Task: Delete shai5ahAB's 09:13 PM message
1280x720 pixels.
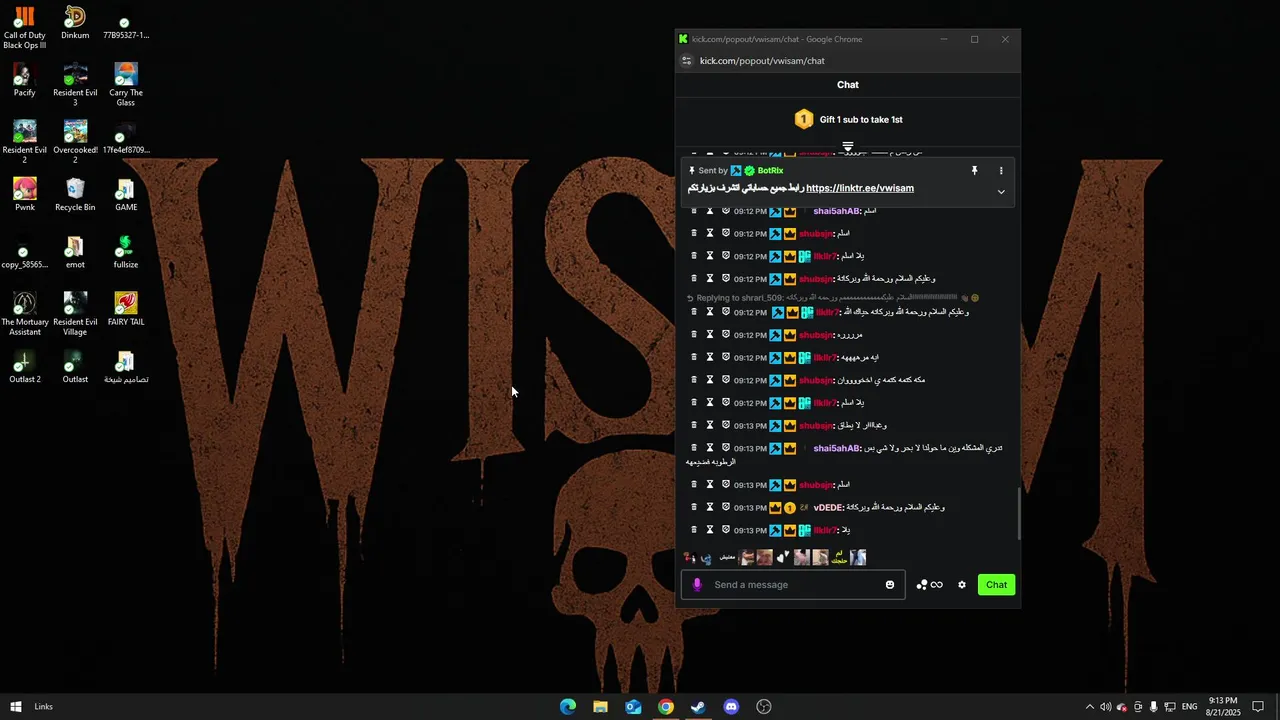Action: 694,448
